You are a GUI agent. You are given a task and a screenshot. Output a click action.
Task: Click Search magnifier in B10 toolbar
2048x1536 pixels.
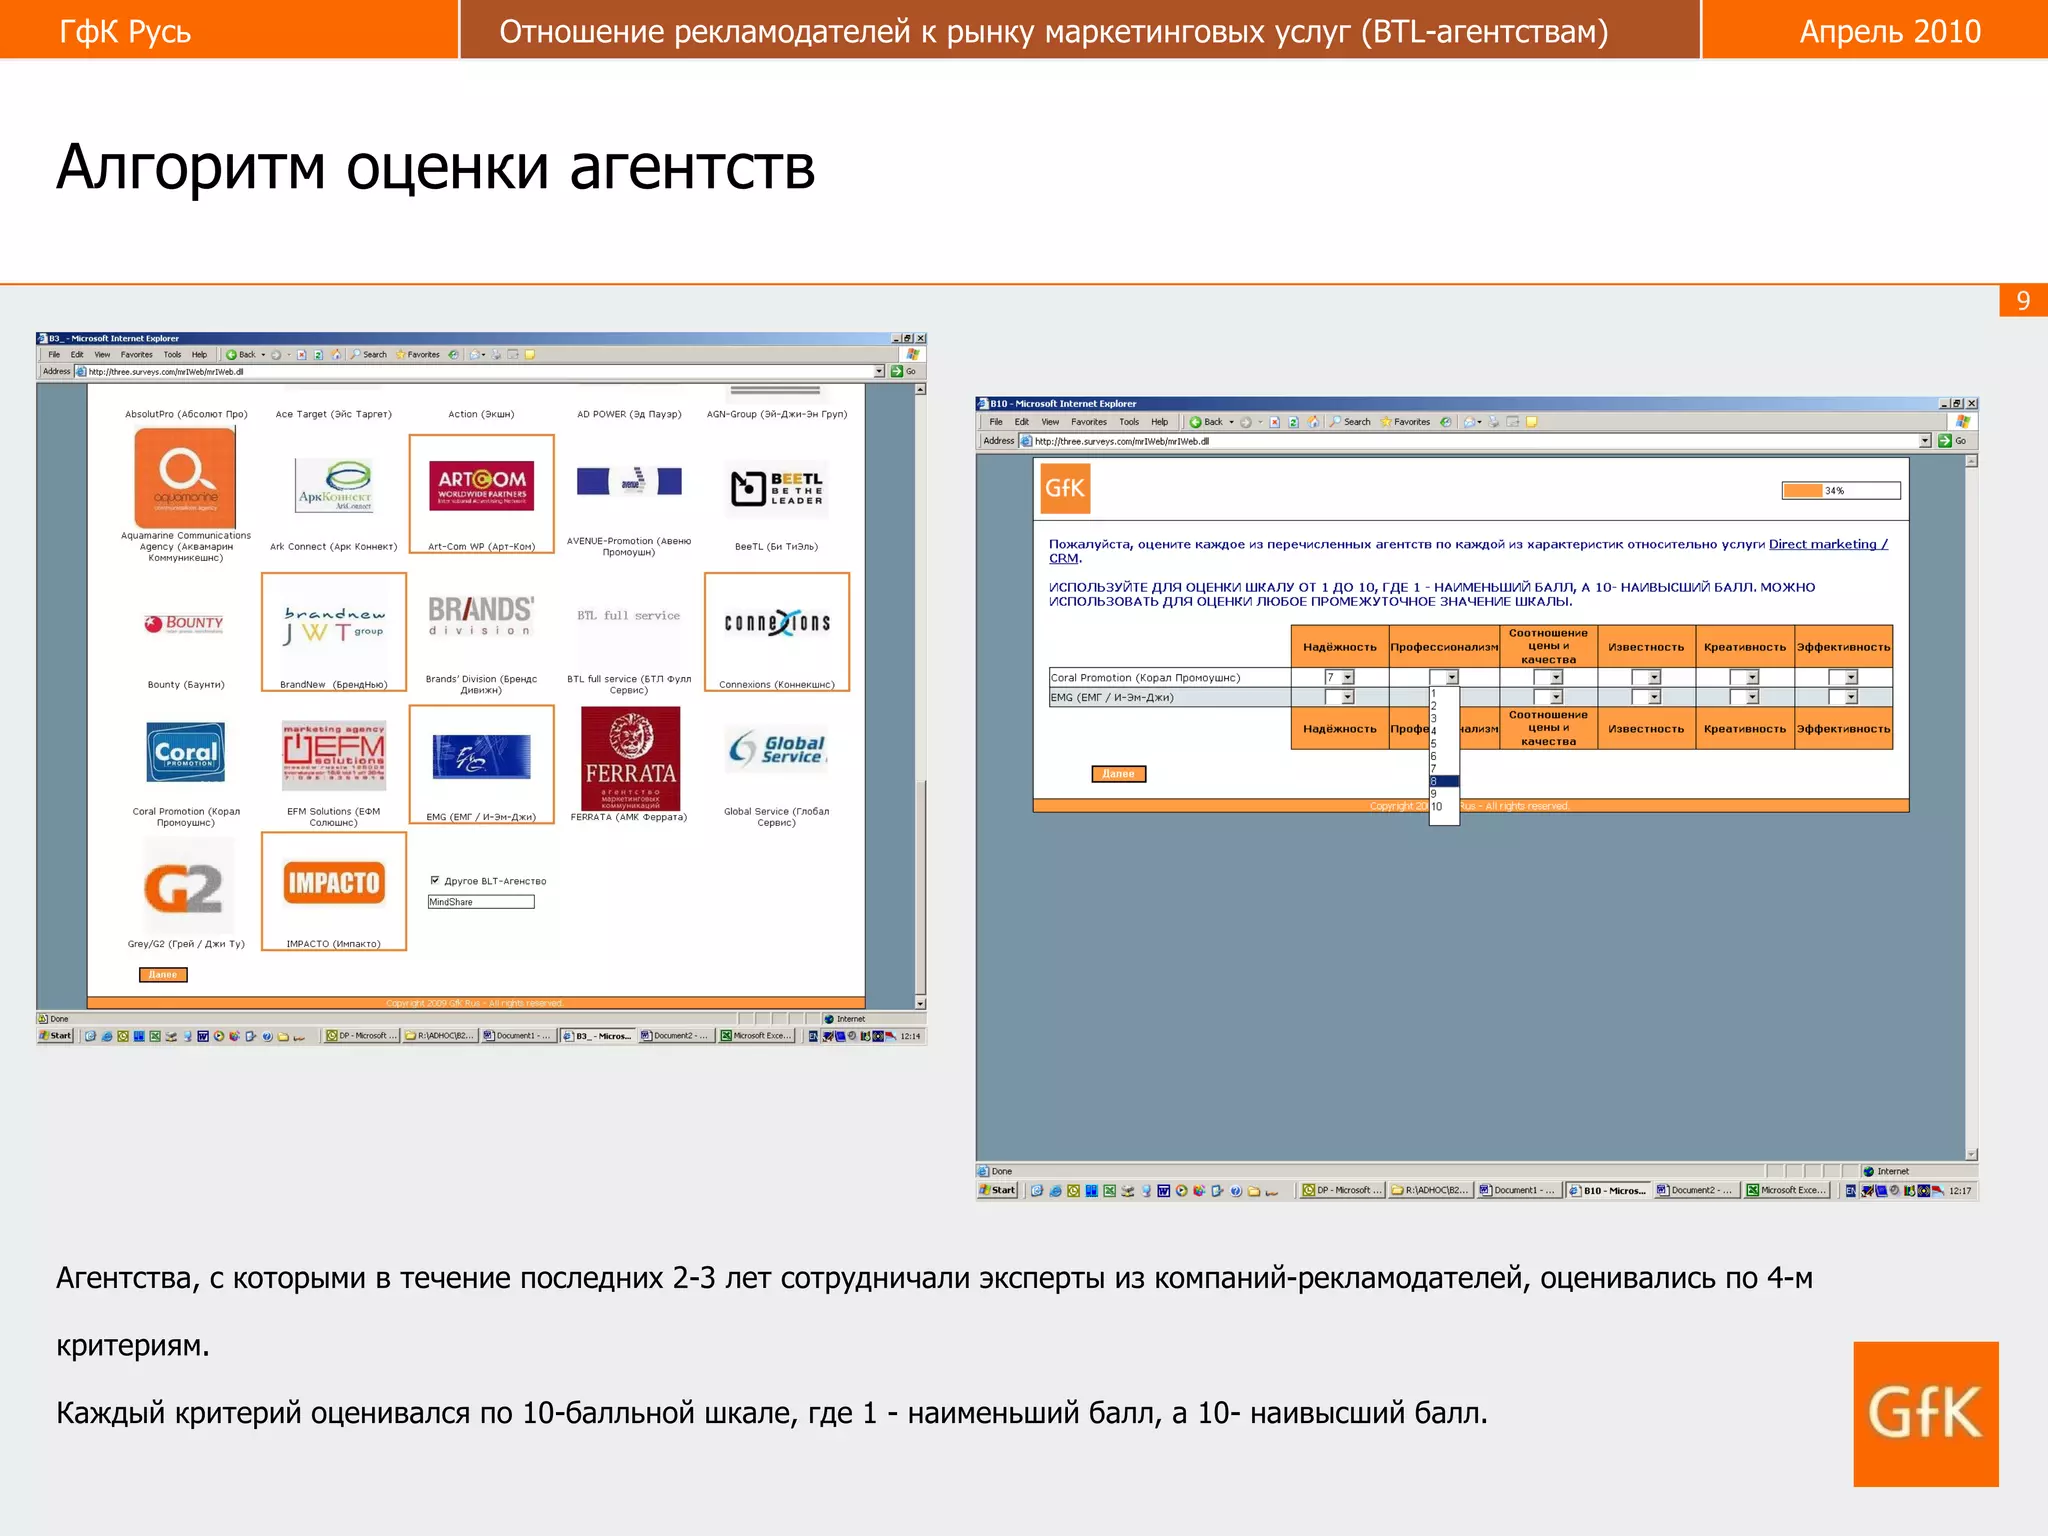point(1336,422)
